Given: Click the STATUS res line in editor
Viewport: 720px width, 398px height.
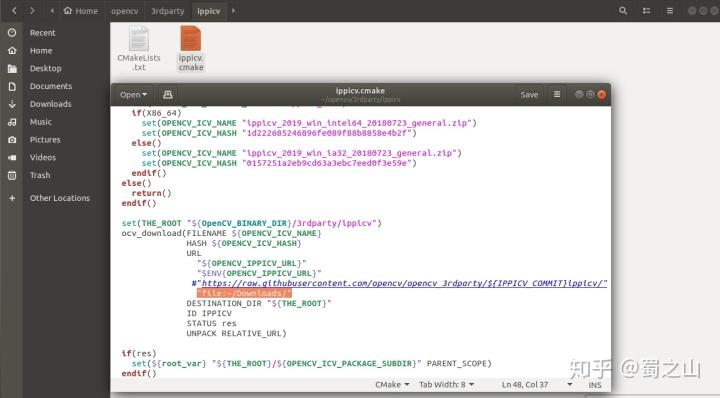Looking at the screenshot, I should coord(211,324).
